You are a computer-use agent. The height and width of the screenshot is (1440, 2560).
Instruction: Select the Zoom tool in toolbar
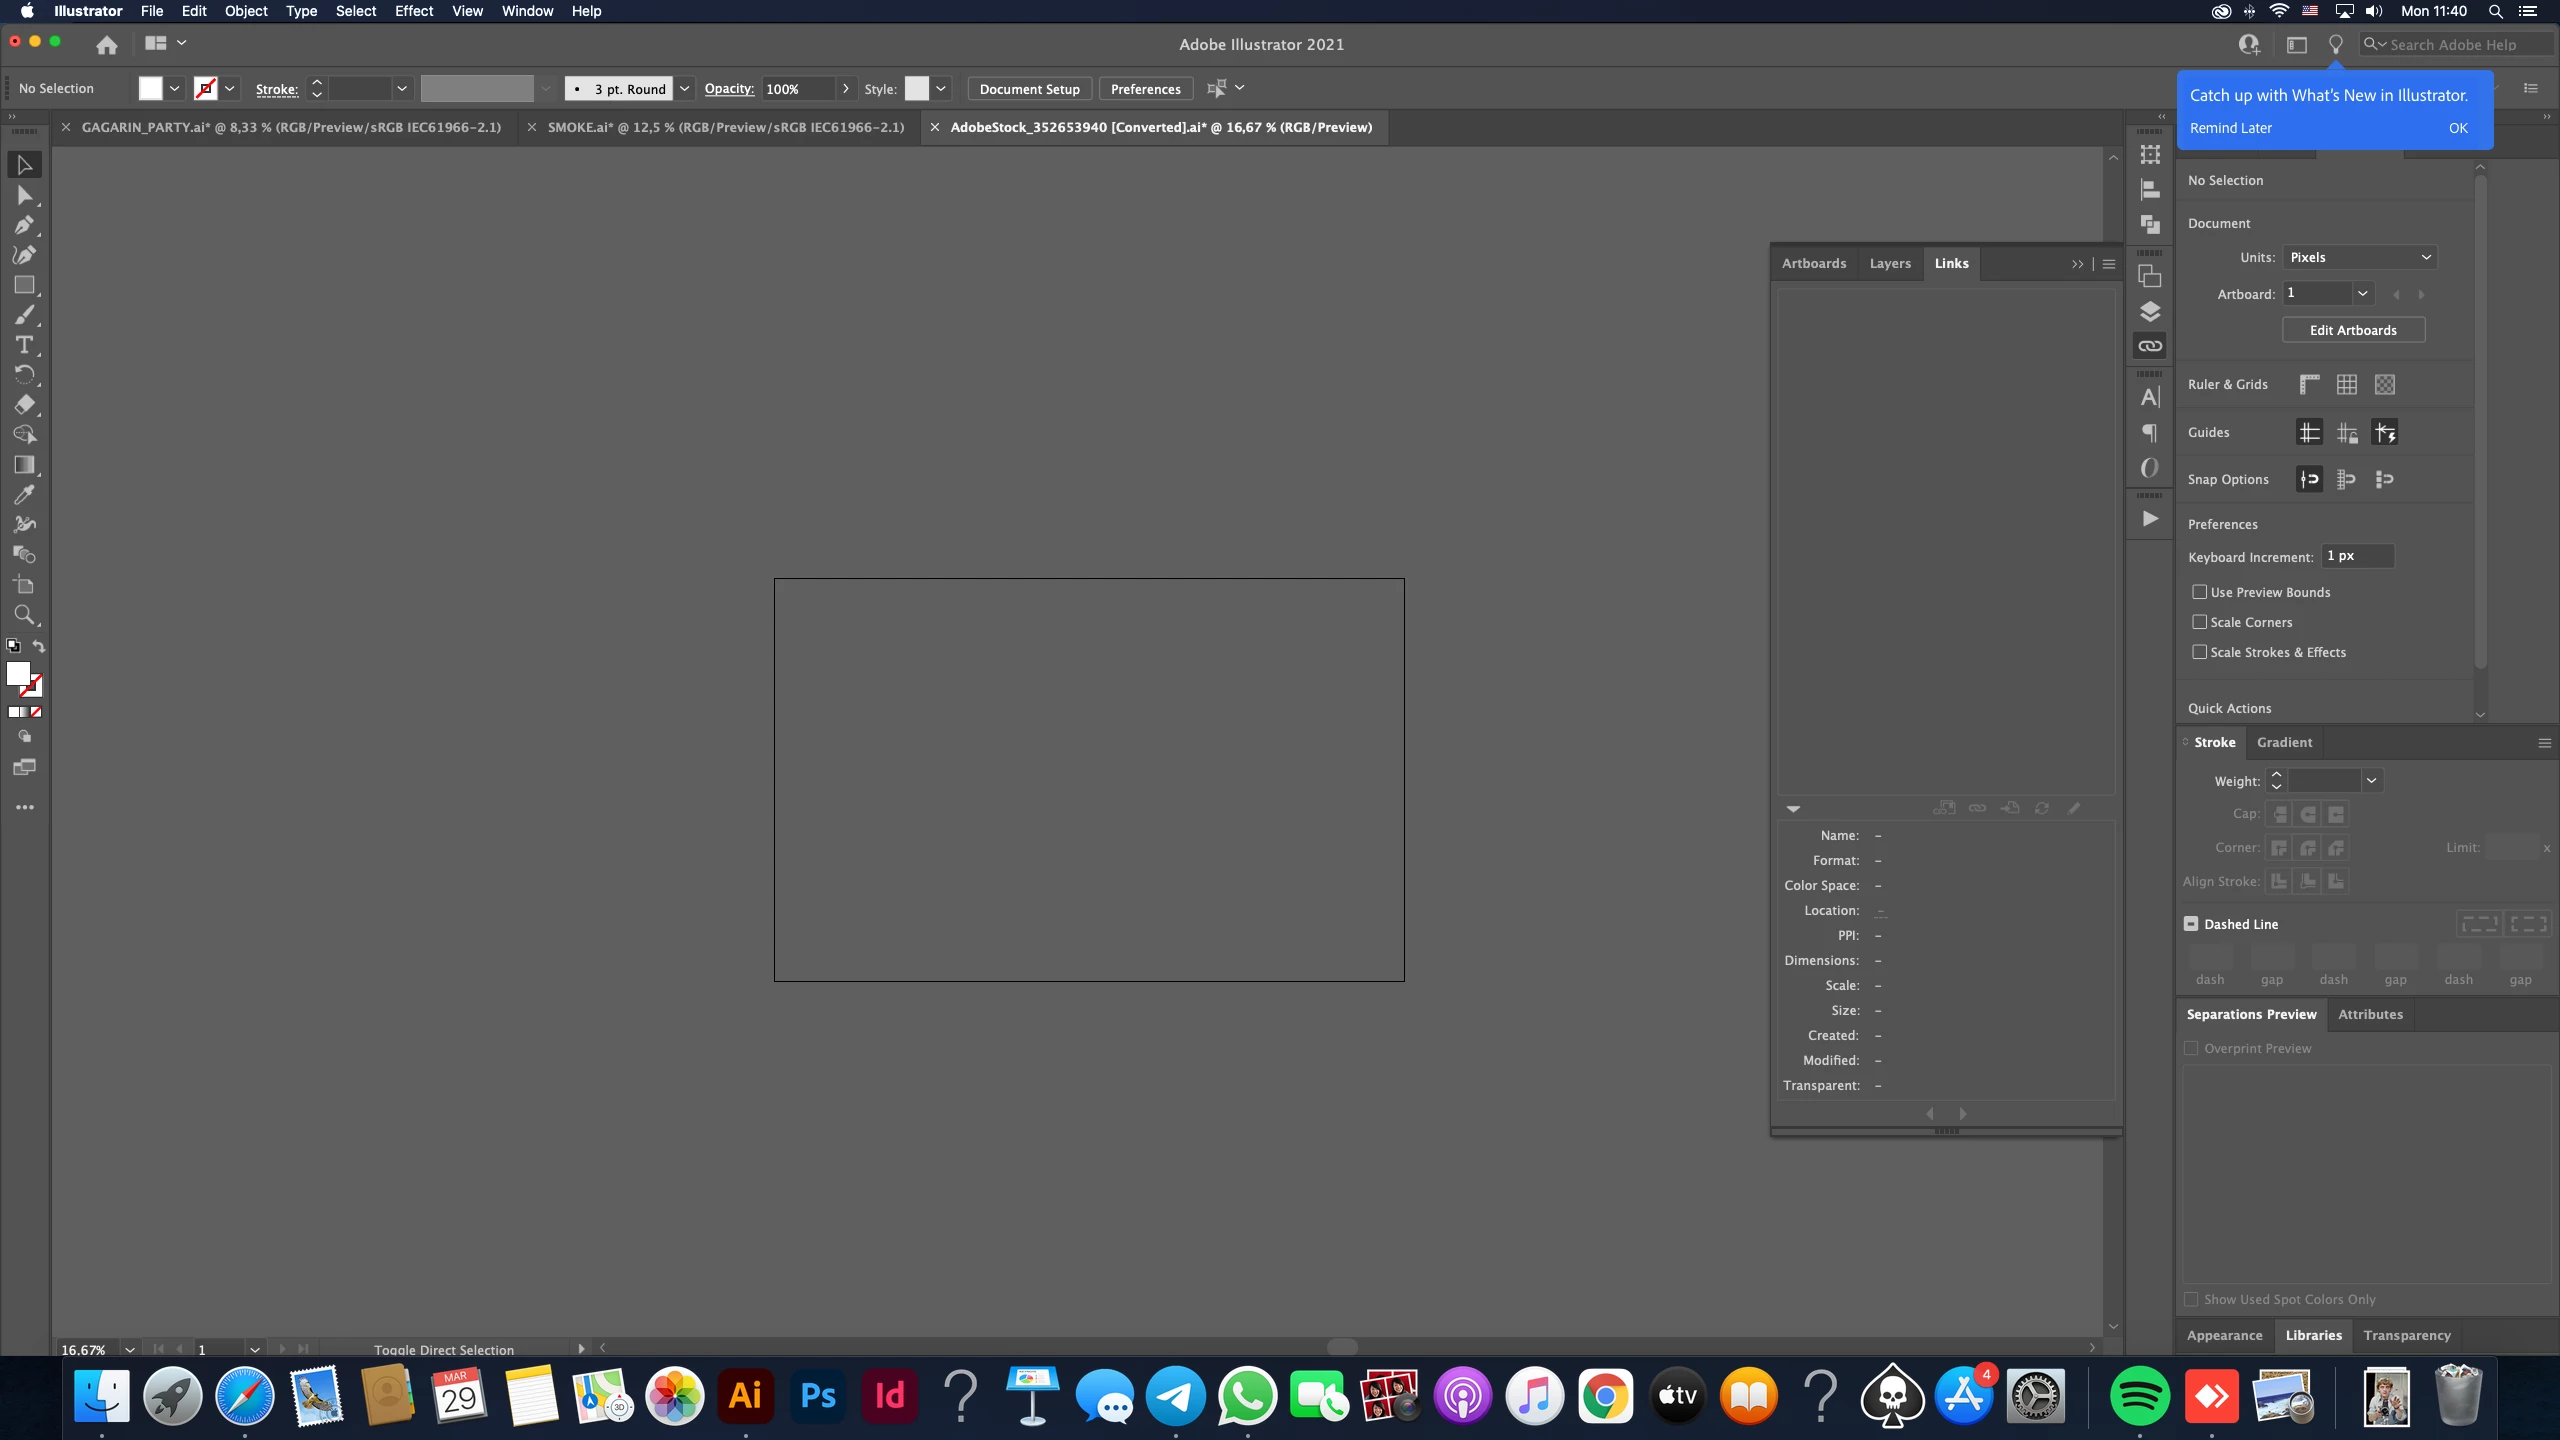24,615
